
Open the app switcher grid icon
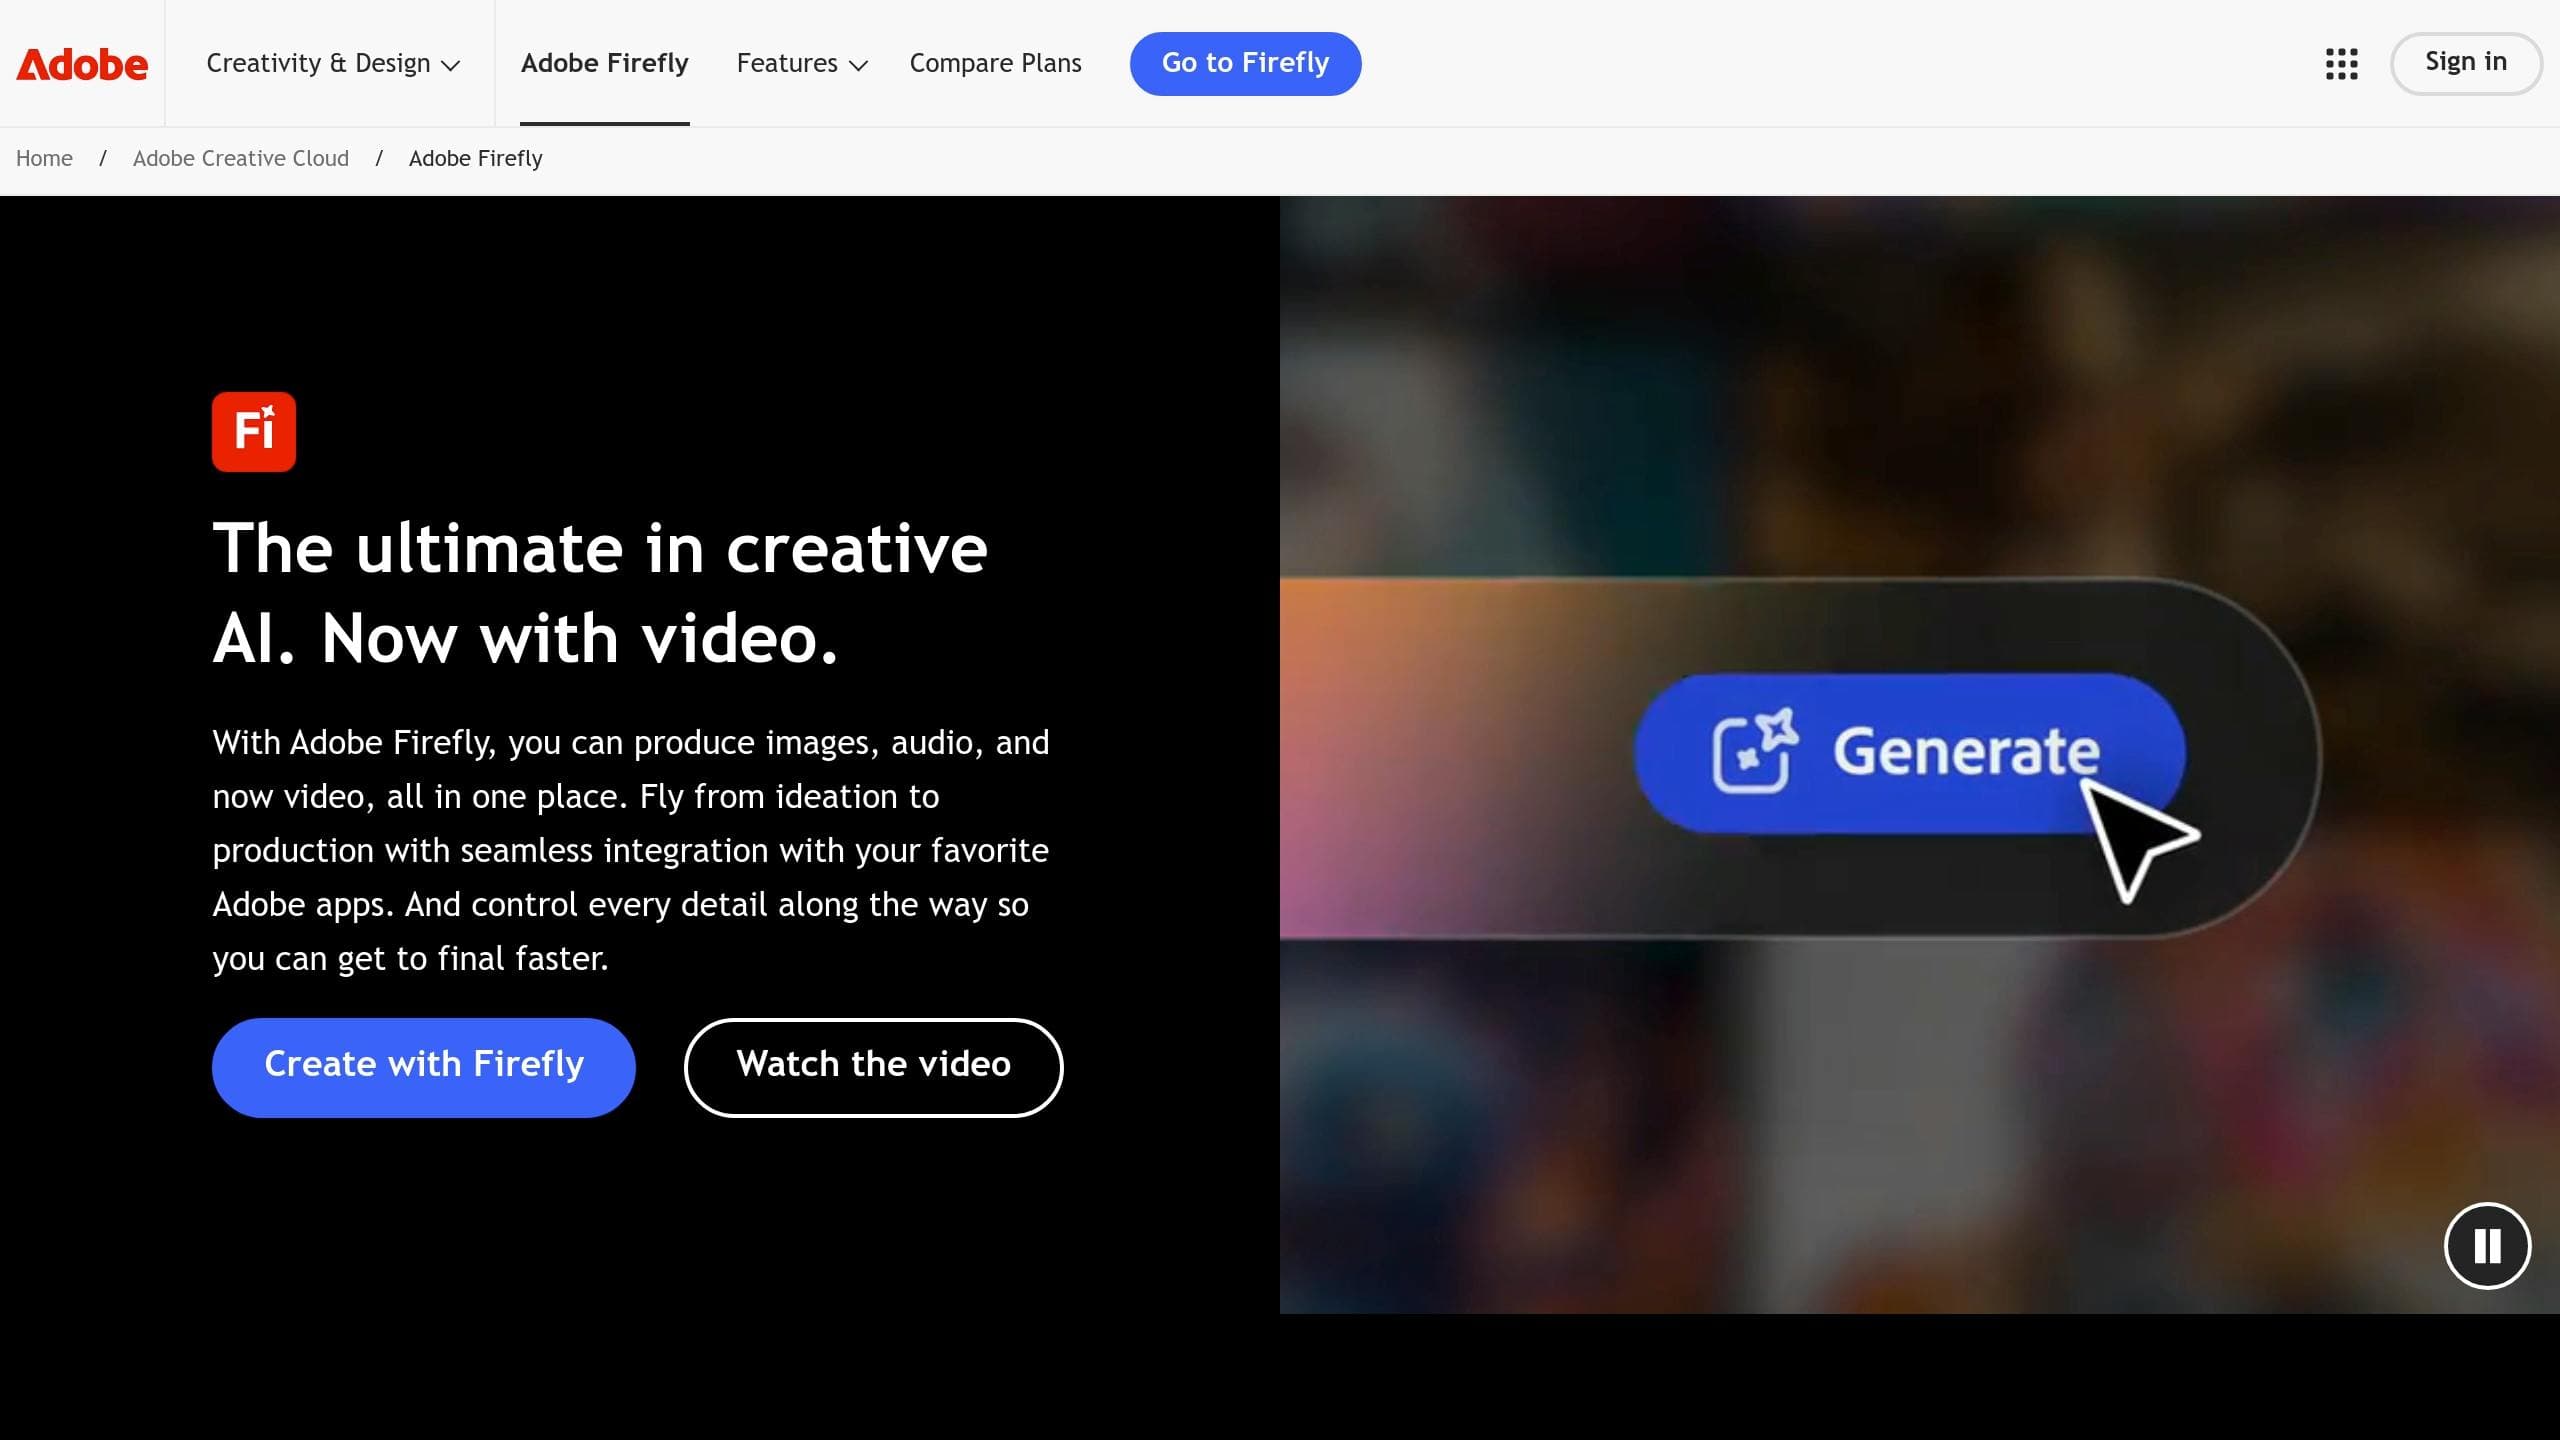[x=2341, y=63]
